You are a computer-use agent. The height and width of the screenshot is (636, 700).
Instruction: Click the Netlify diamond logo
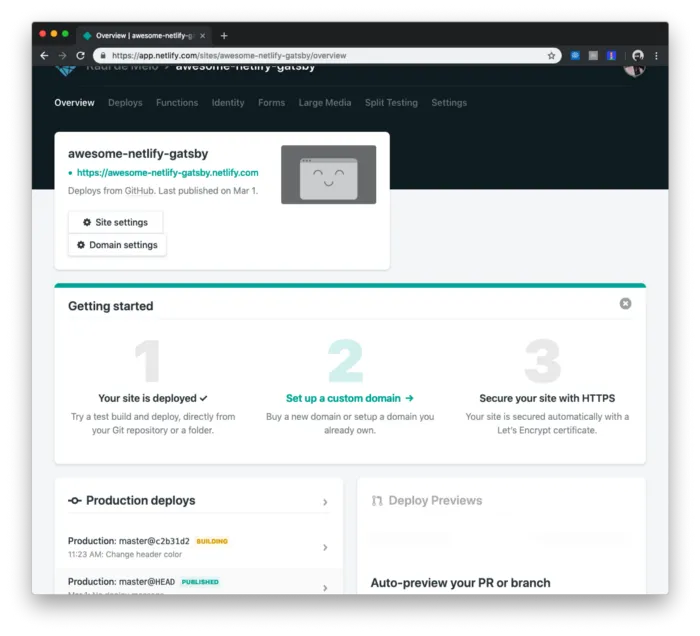(x=66, y=71)
